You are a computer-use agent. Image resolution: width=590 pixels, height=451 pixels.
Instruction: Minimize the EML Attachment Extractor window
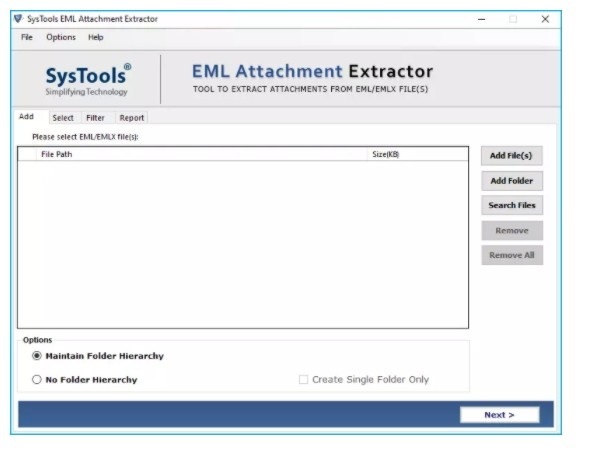[x=482, y=19]
